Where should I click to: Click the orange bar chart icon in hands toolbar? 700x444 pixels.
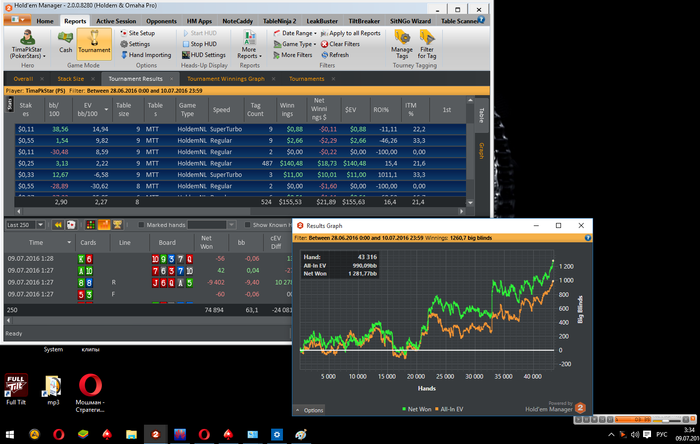pyautogui.click(x=104, y=225)
